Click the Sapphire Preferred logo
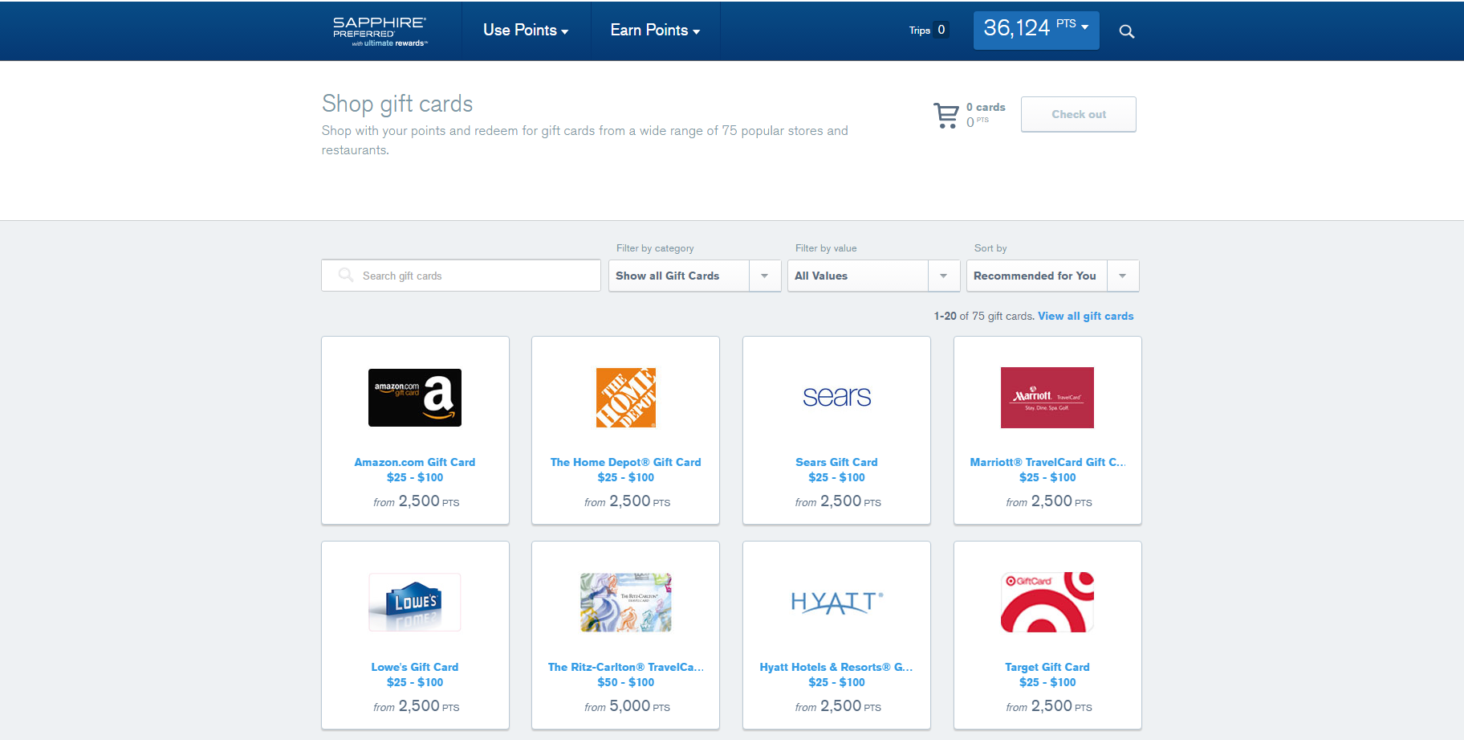The width and height of the screenshot is (1464, 740). pyautogui.click(x=381, y=31)
